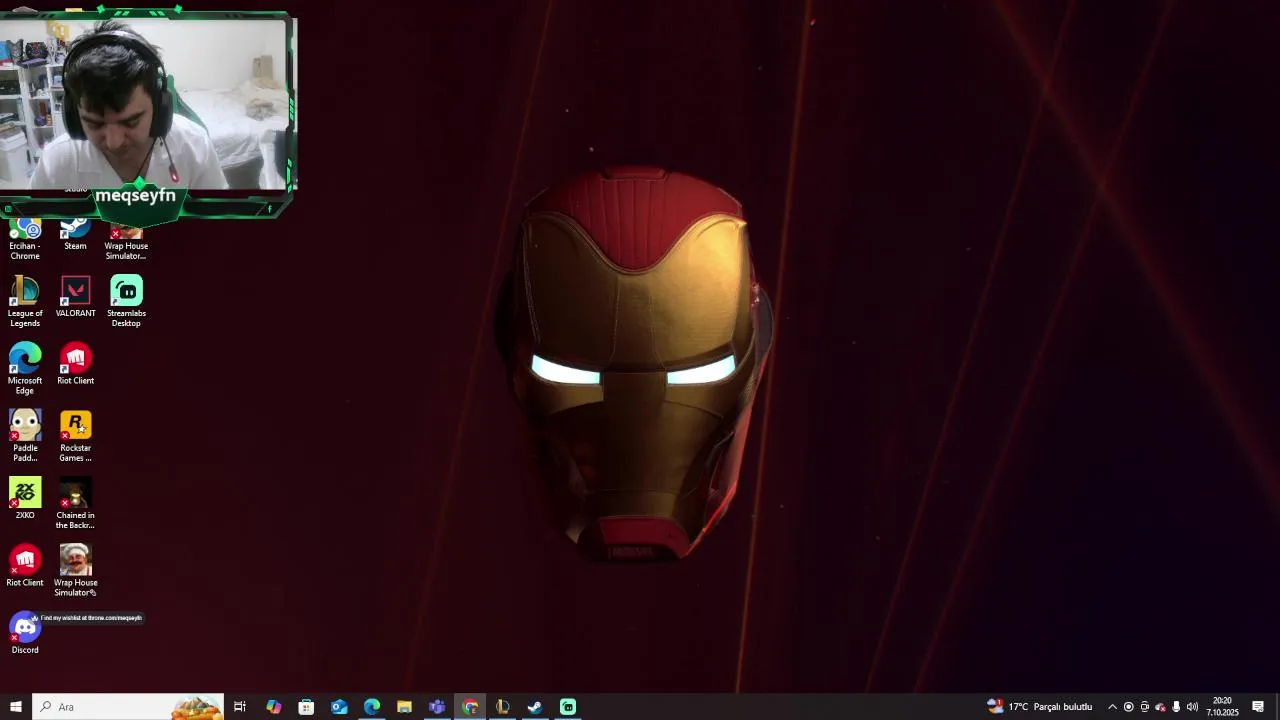Select the VALORANT desktop icon
Screen dimensions: 1280x720
pyautogui.click(x=75, y=297)
